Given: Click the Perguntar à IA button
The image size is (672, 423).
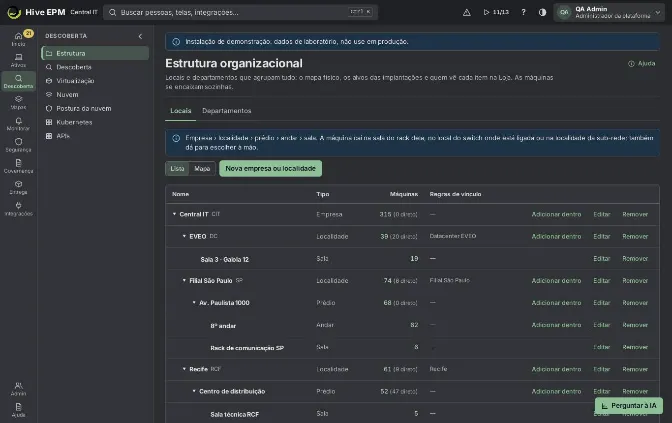Looking at the screenshot, I should click(x=629, y=405).
